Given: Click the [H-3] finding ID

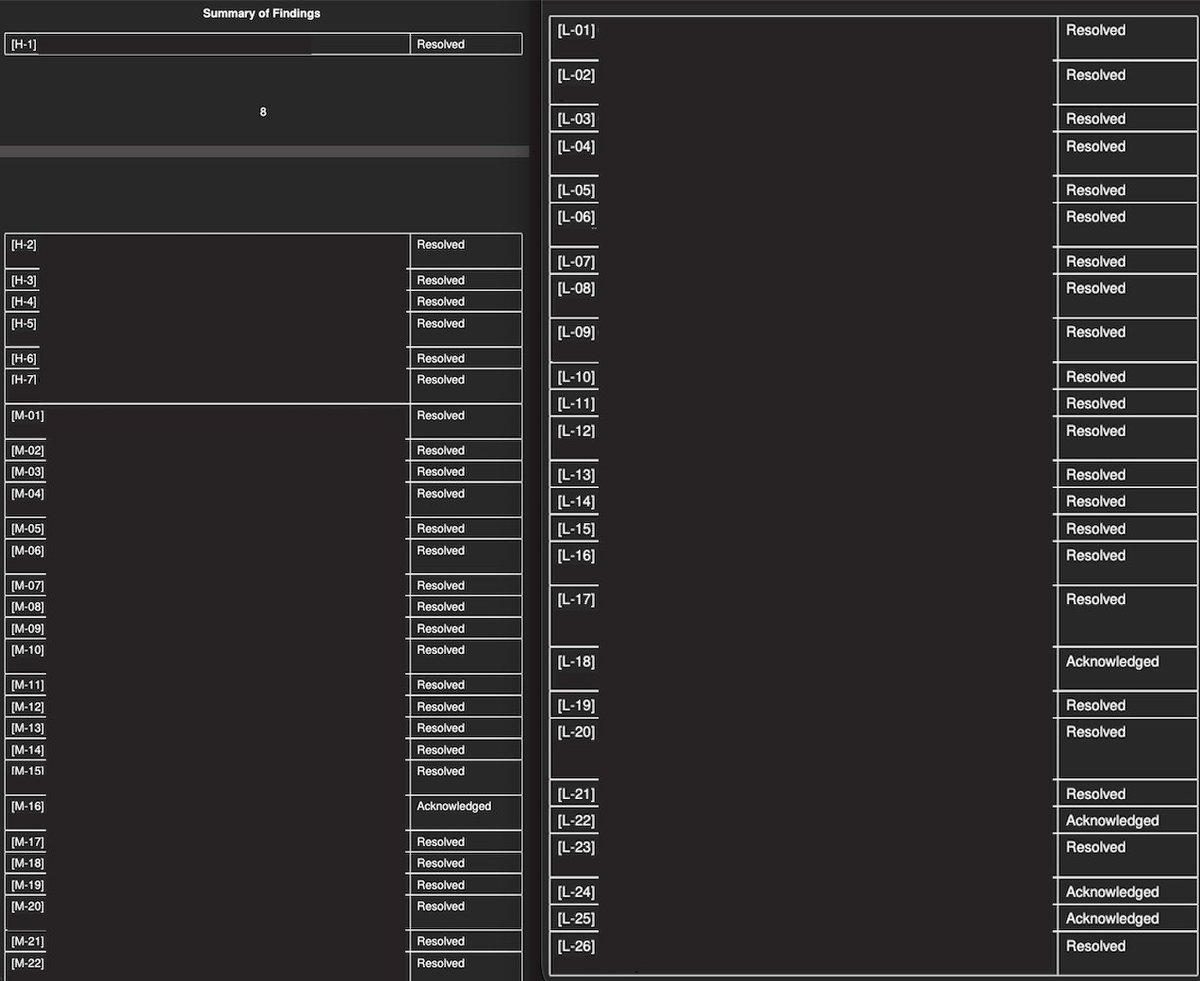Looking at the screenshot, I should point(24,281).
